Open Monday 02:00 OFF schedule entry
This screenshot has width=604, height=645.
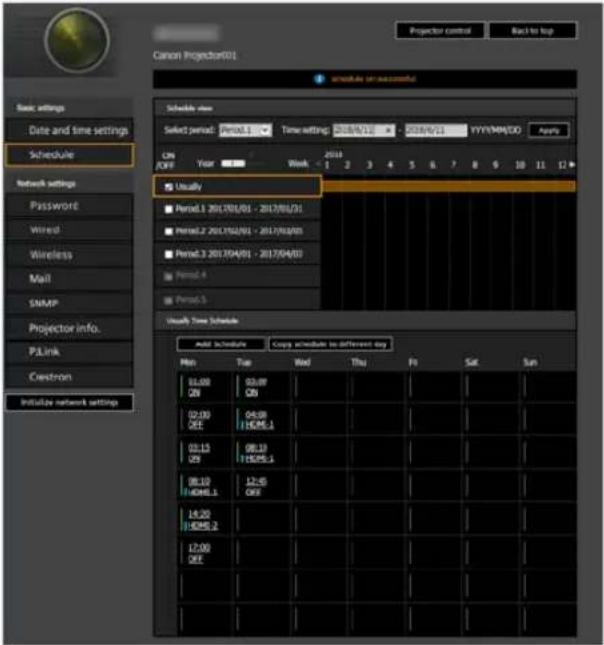[x=199, y=420]
